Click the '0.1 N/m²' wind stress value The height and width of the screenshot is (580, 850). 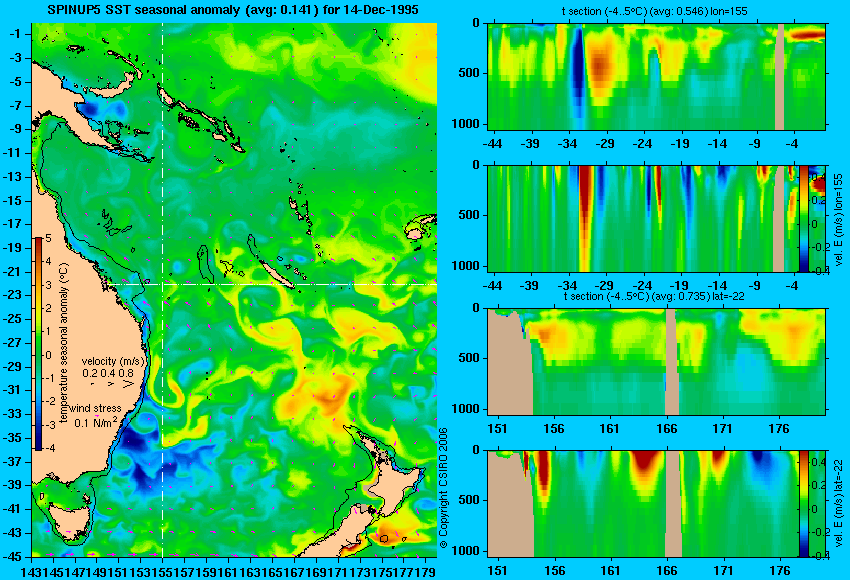pyautogui.click(x=95, y=422)
